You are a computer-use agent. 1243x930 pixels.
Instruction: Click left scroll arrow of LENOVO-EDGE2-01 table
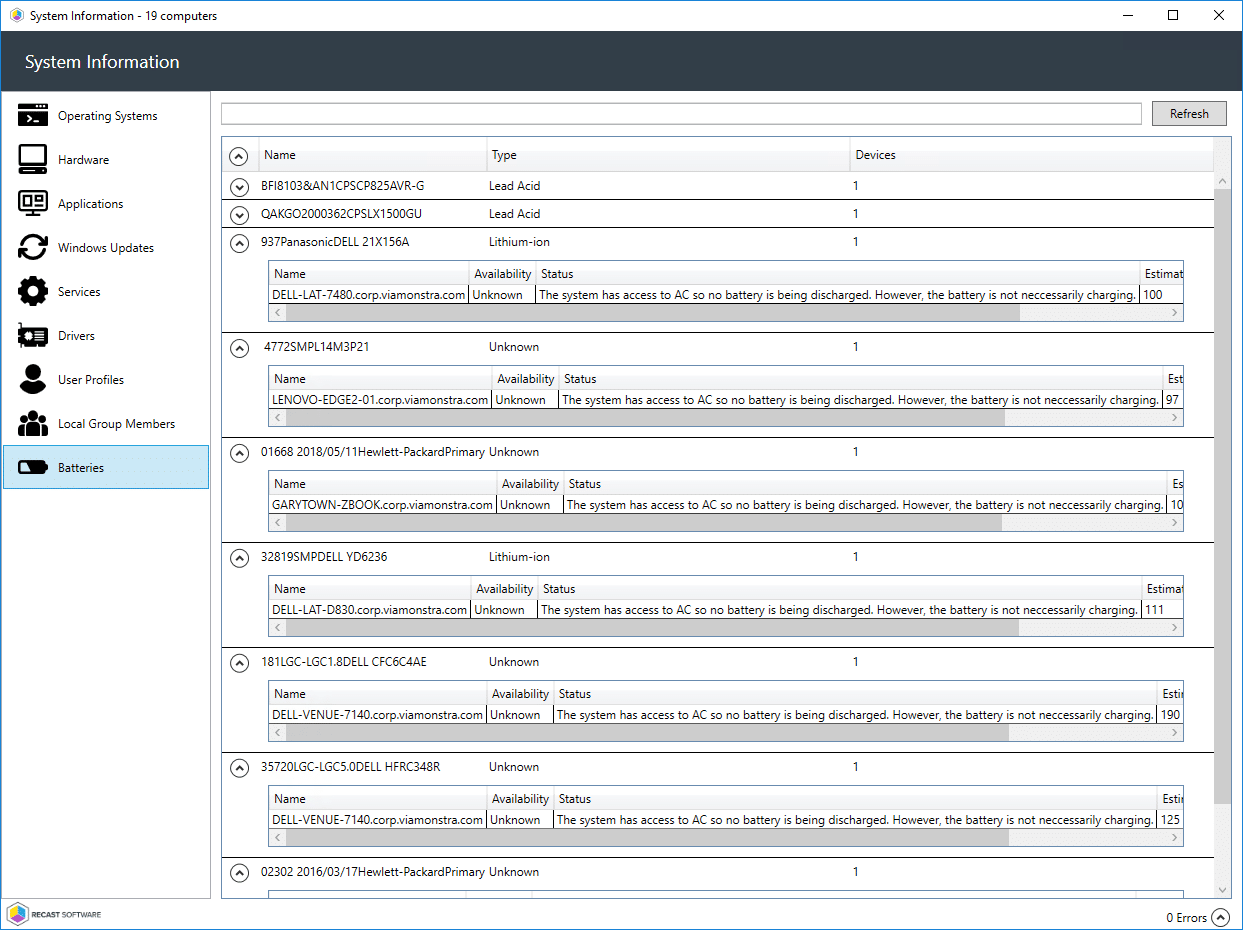click(x=278, y=418)
